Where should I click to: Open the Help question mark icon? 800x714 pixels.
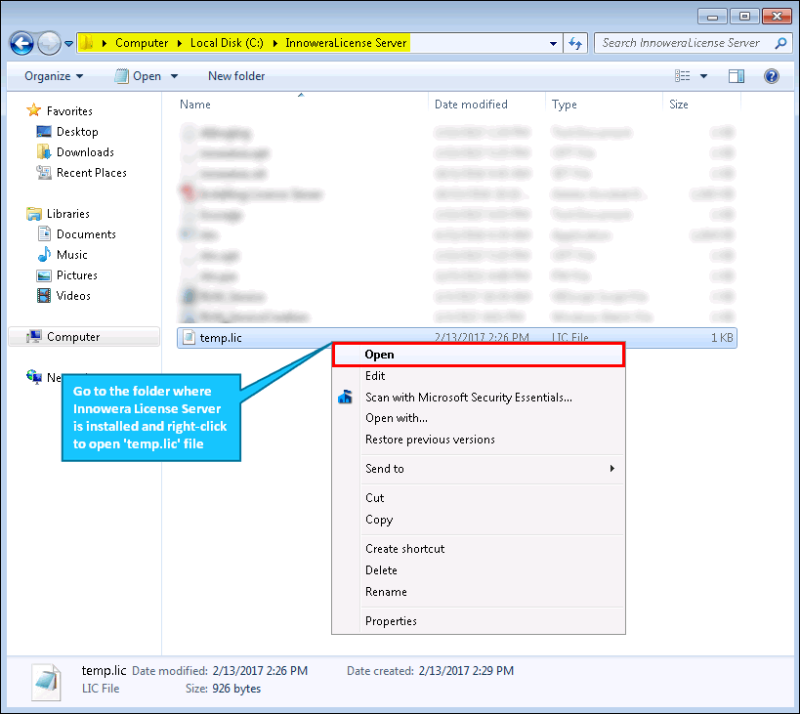[x=771, y=76]
